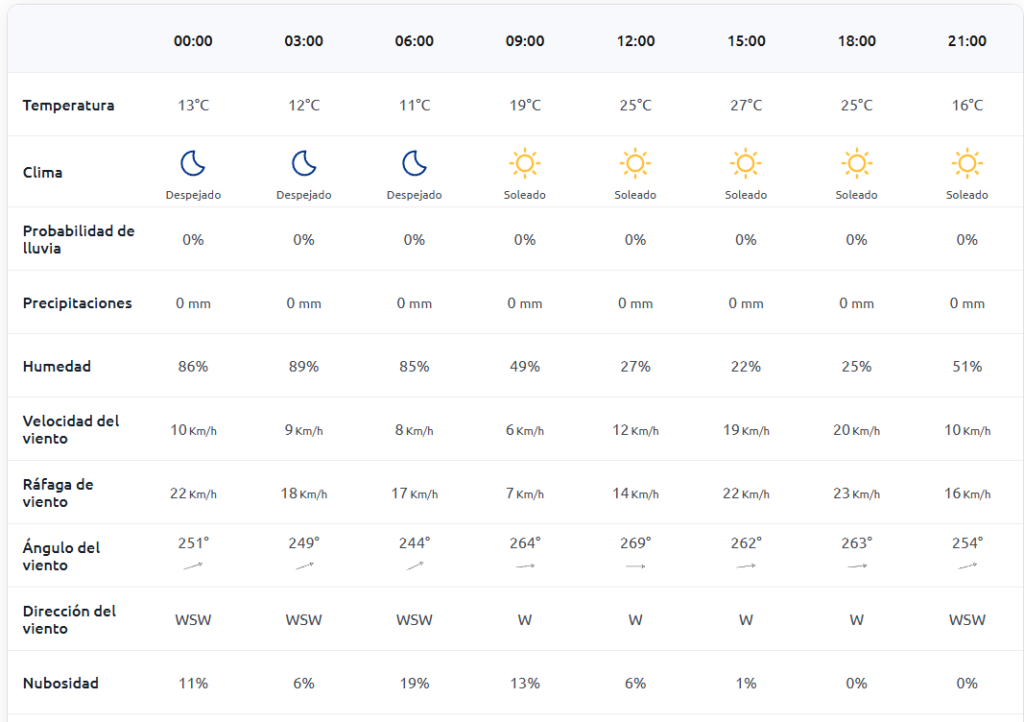Click the Precipitaciones row label

[77, 303]
